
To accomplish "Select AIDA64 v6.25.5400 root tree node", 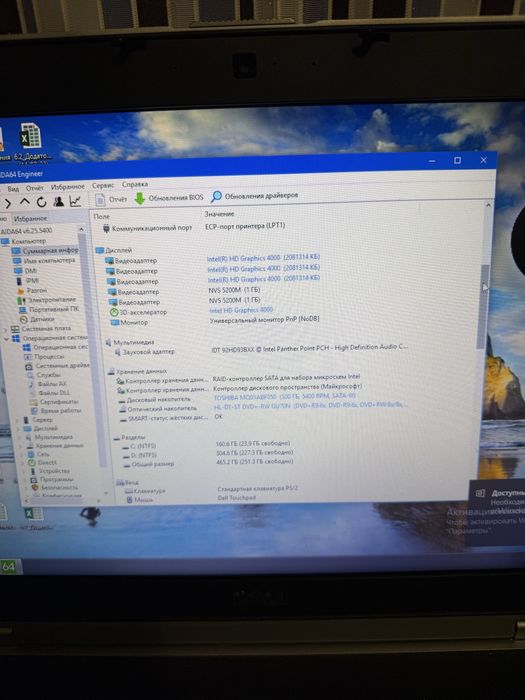I will coord(27,230).
